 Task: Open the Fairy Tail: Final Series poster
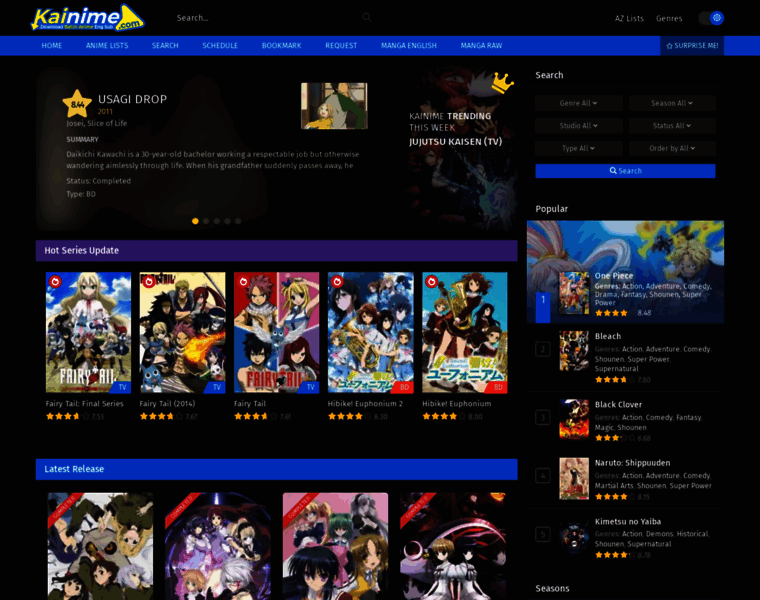[x=88, y=332]
